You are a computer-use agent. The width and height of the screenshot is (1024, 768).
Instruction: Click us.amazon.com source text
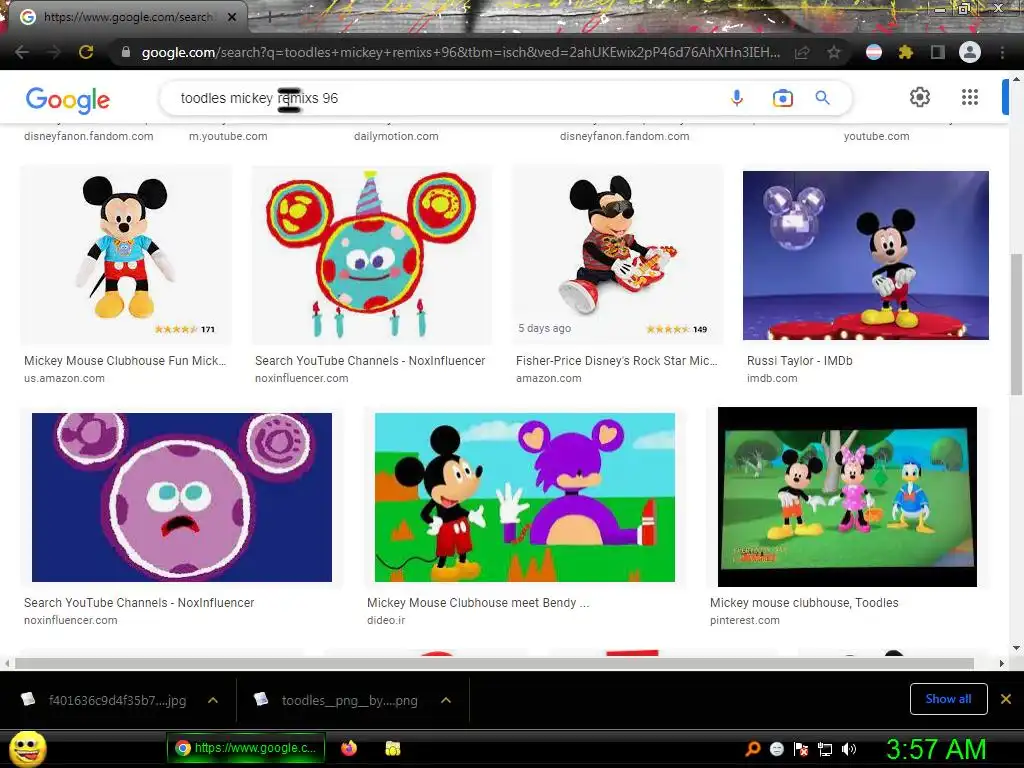pos(64,378)
